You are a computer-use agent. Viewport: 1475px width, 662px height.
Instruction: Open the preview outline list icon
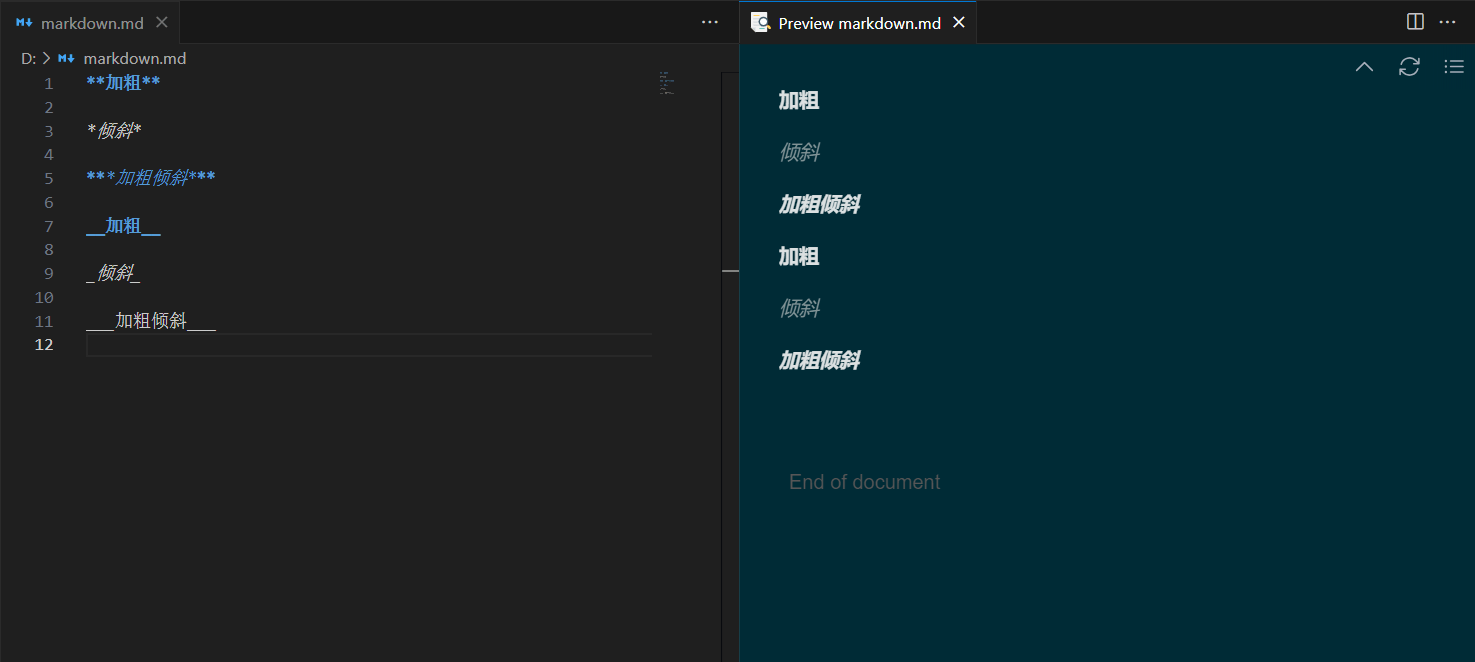coord(1454,67)
